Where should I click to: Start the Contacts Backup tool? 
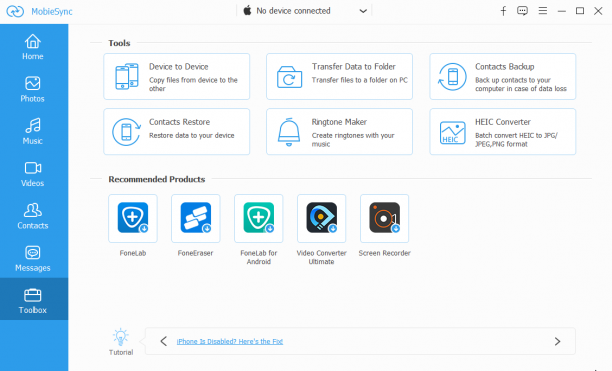pyautogui.click(x=503, y=76)
